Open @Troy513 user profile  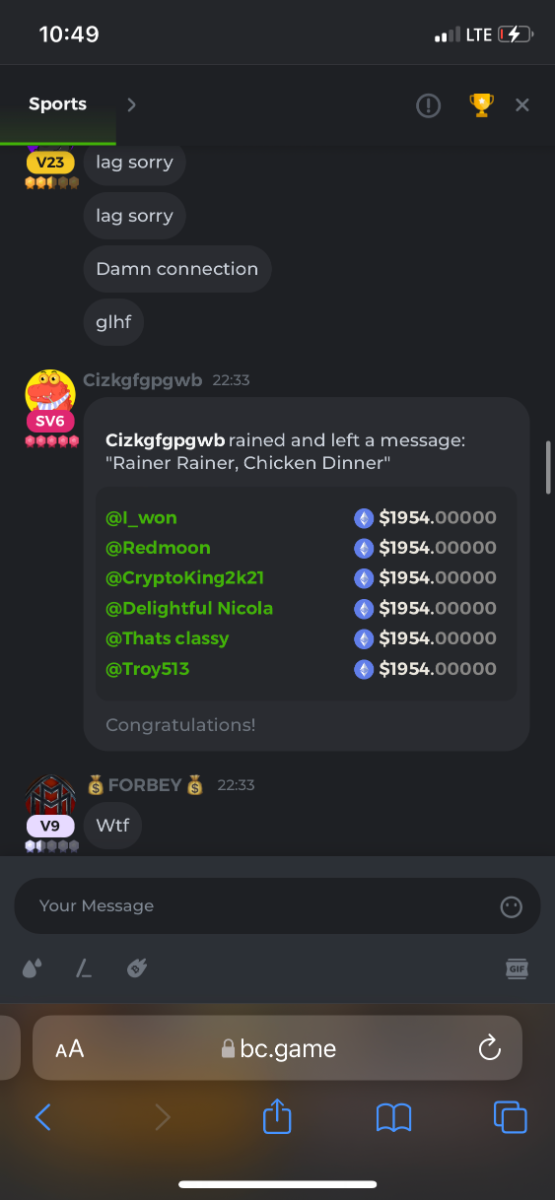coord(147,668)
